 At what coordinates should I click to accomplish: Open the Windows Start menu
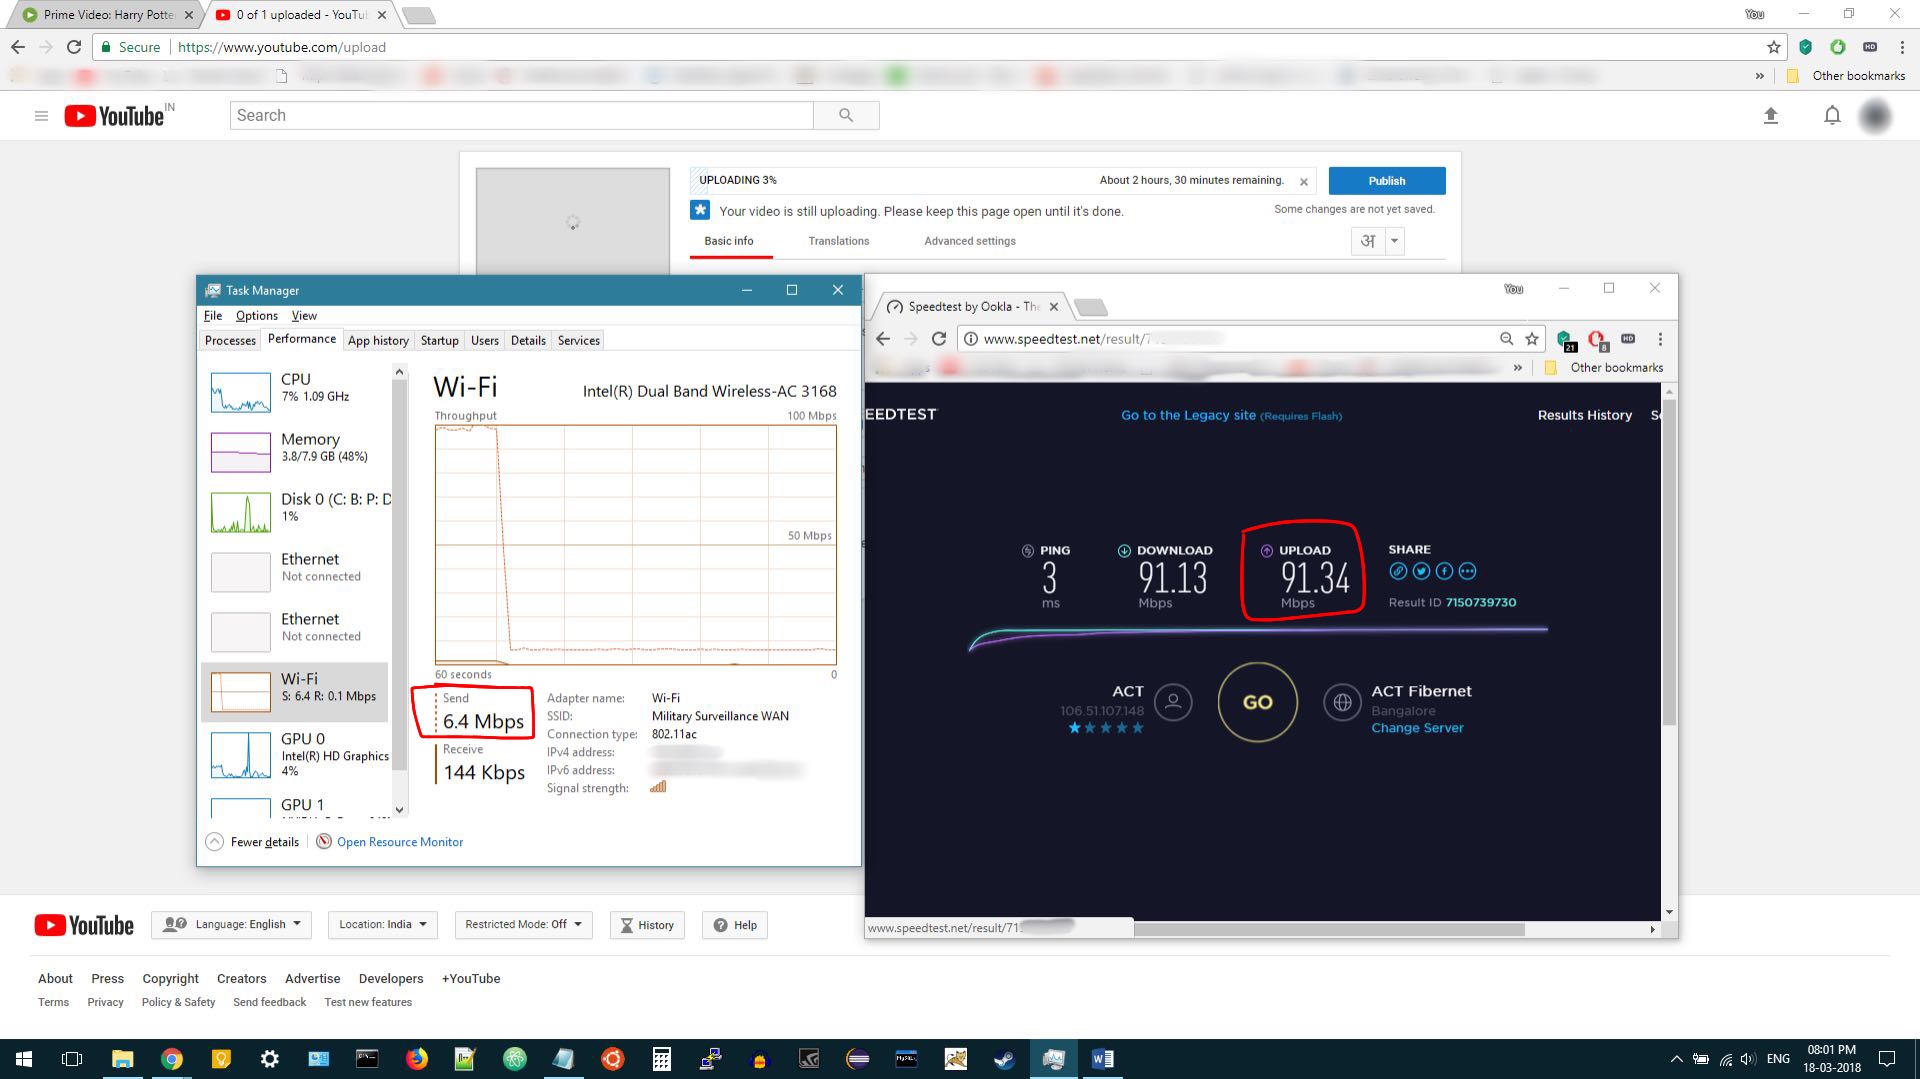point(24,1059)
